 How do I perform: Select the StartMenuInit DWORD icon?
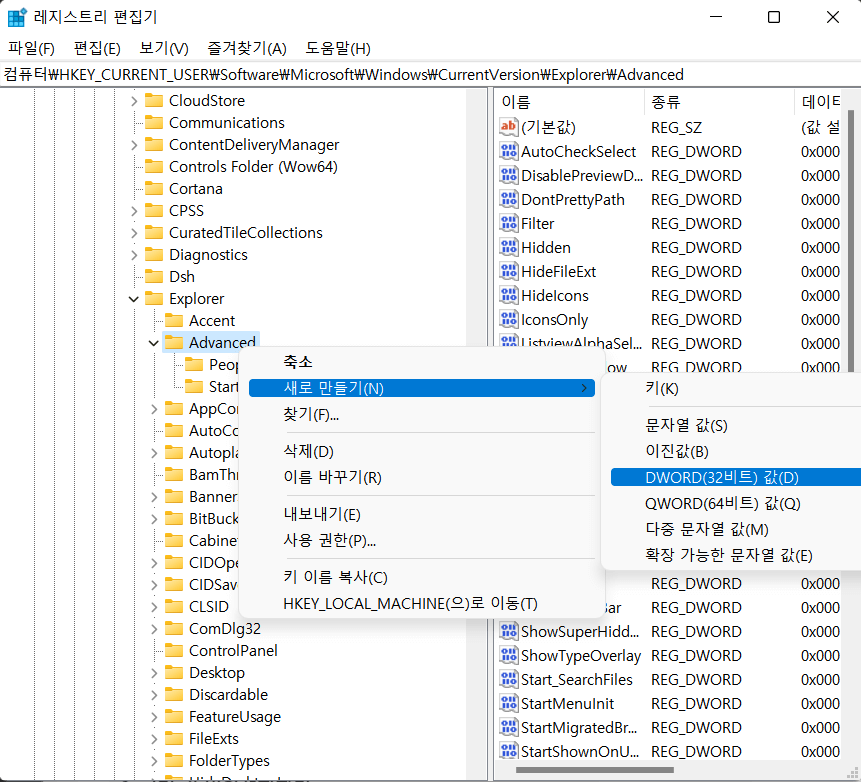(x=508, y=703)
